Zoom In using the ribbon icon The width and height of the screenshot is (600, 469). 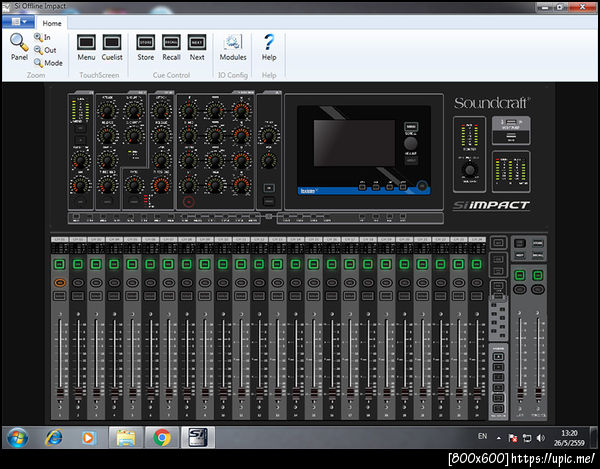tap(38, 37)
